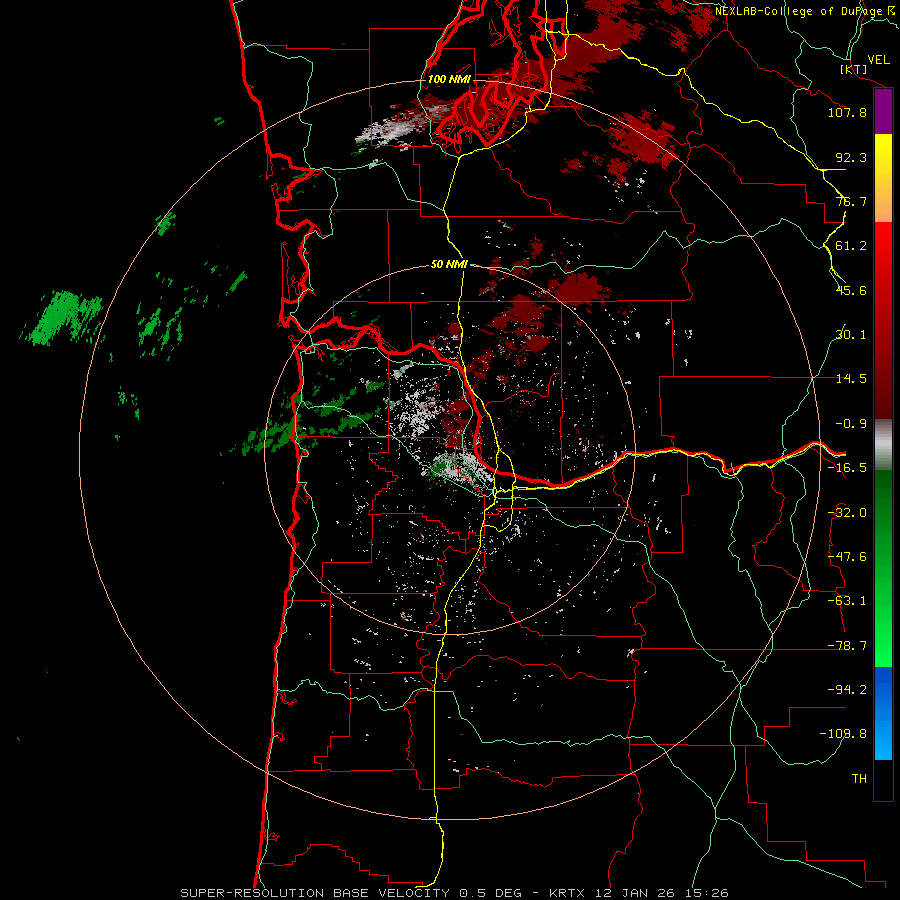Click the 100 NMI range ring label
This screenshot has width=900, height=900.
(449, 79)
